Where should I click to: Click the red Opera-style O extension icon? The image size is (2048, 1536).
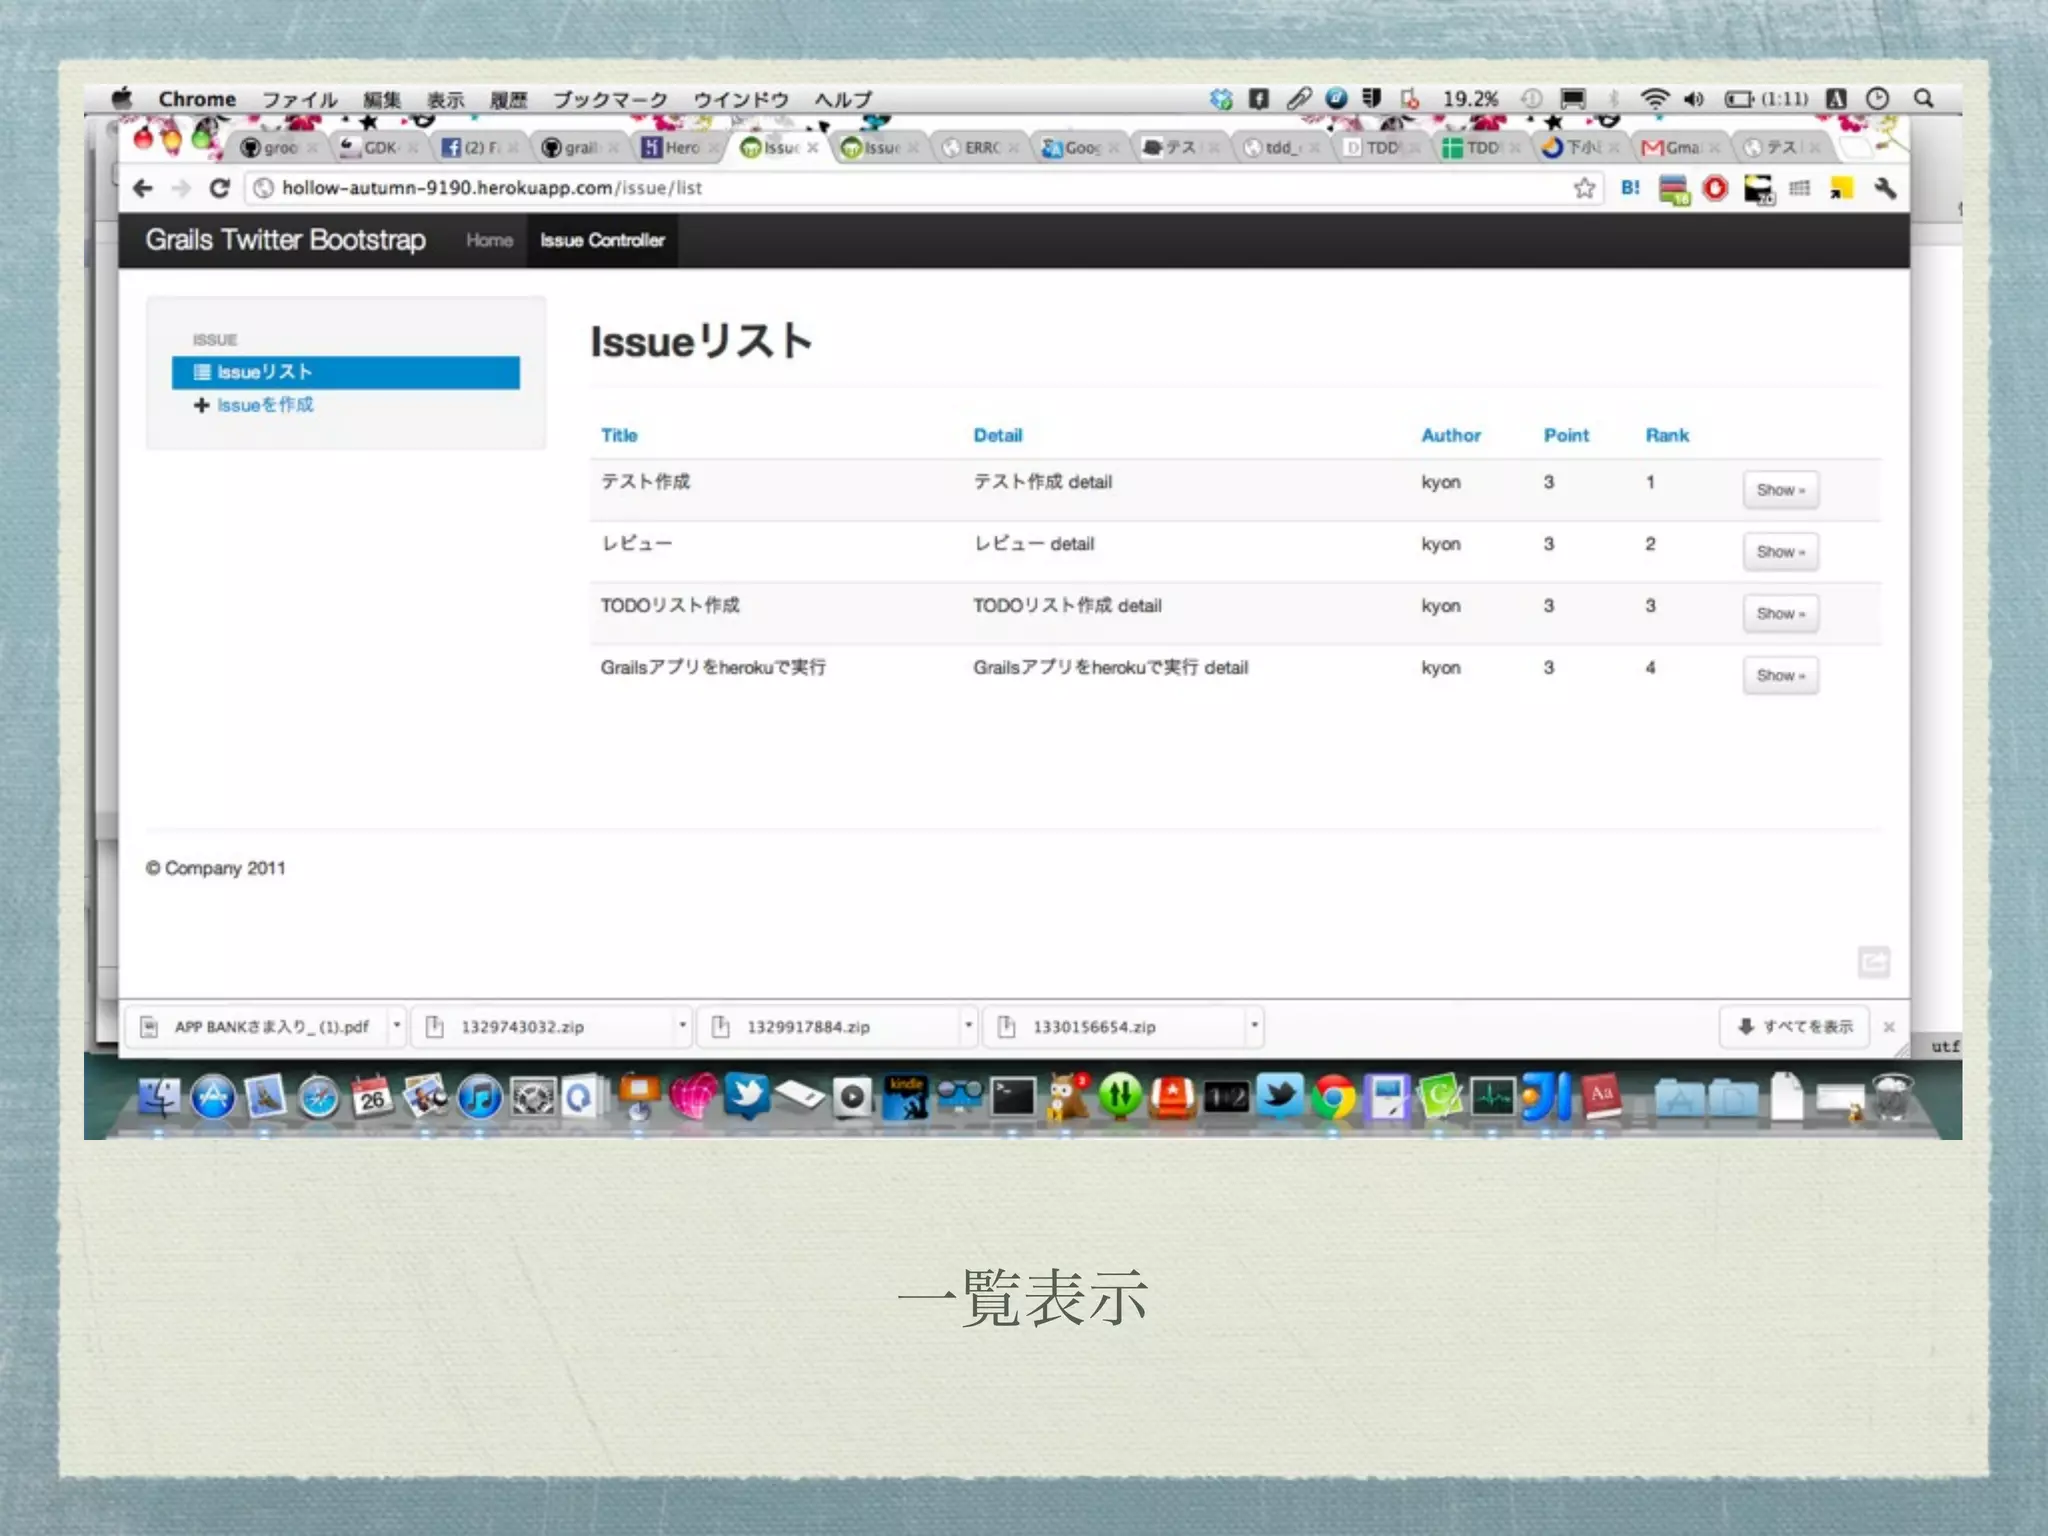(x=1715, y=188)
